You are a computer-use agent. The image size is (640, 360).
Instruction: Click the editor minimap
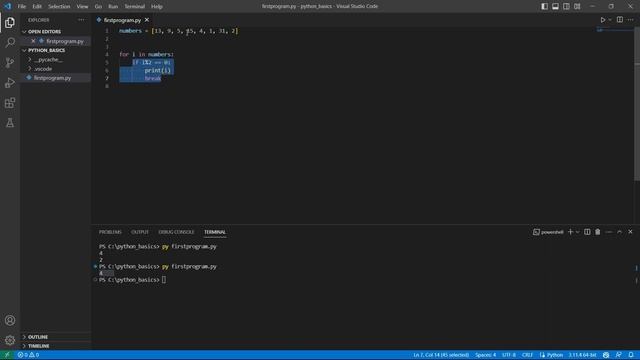click(x=615, y=30)
